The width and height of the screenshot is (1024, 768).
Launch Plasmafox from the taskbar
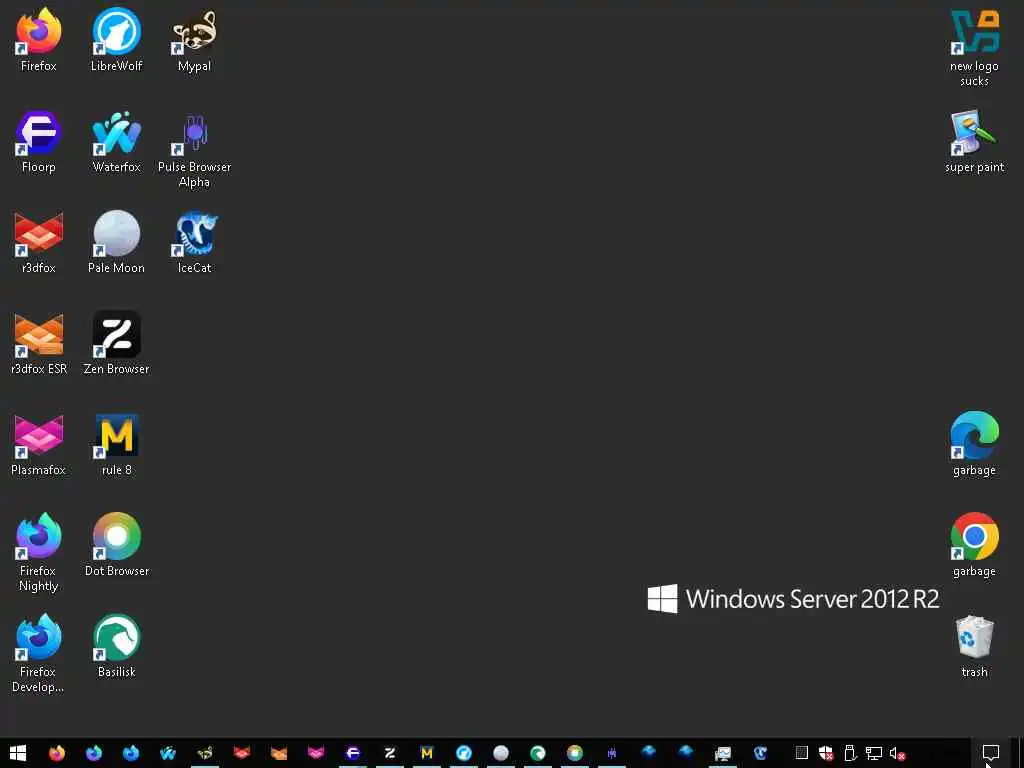[315, 753]
